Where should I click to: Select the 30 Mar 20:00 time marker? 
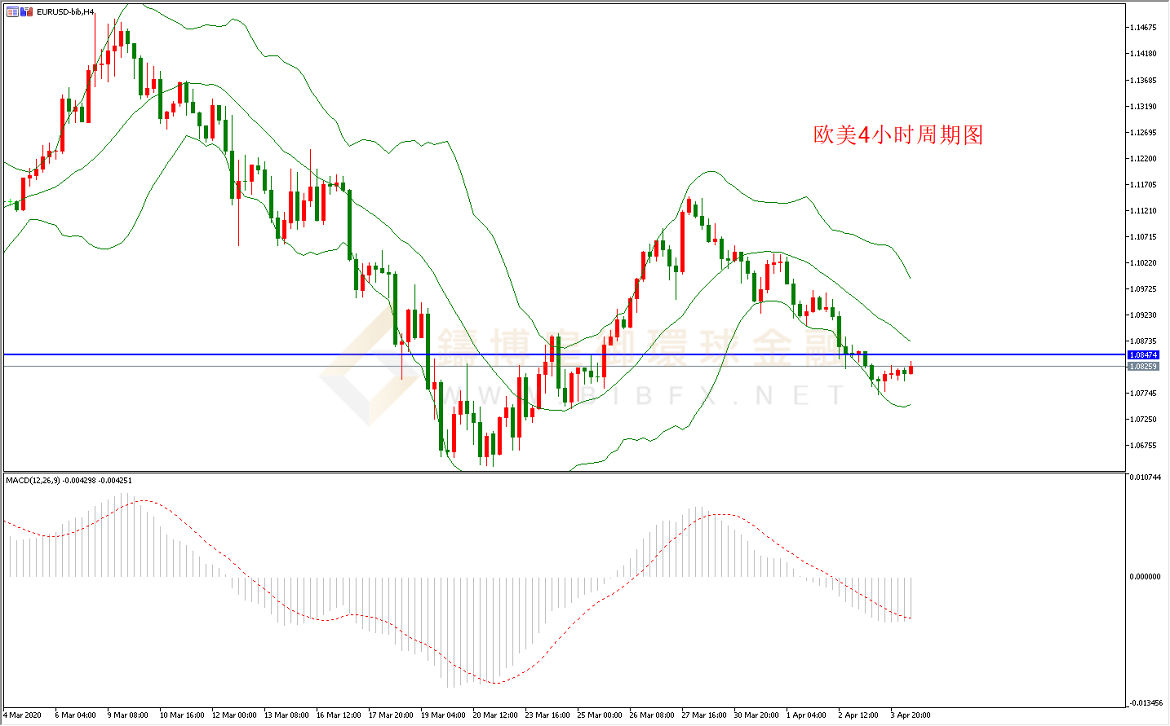click(757, 716)
